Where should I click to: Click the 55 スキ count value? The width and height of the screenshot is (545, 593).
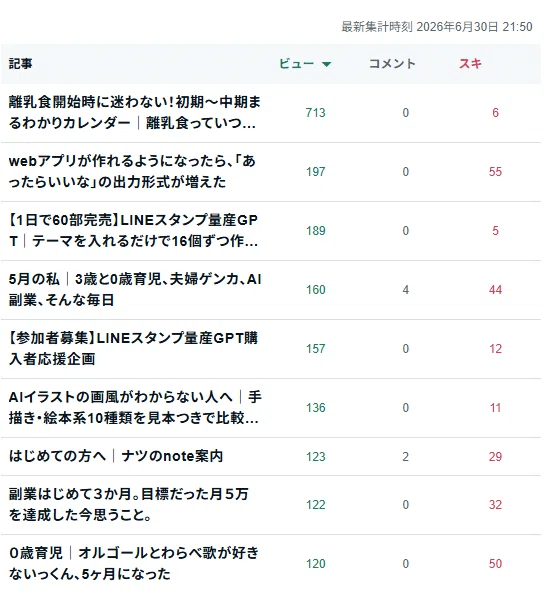[495, 172]
